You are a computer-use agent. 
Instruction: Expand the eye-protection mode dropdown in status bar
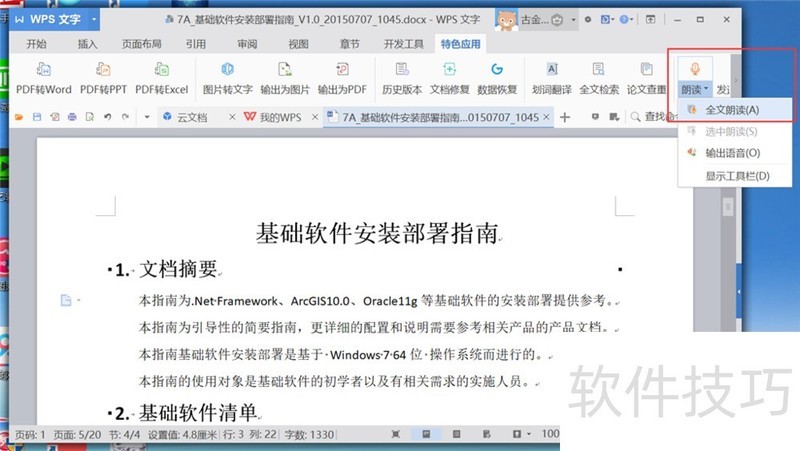(529, 434)
